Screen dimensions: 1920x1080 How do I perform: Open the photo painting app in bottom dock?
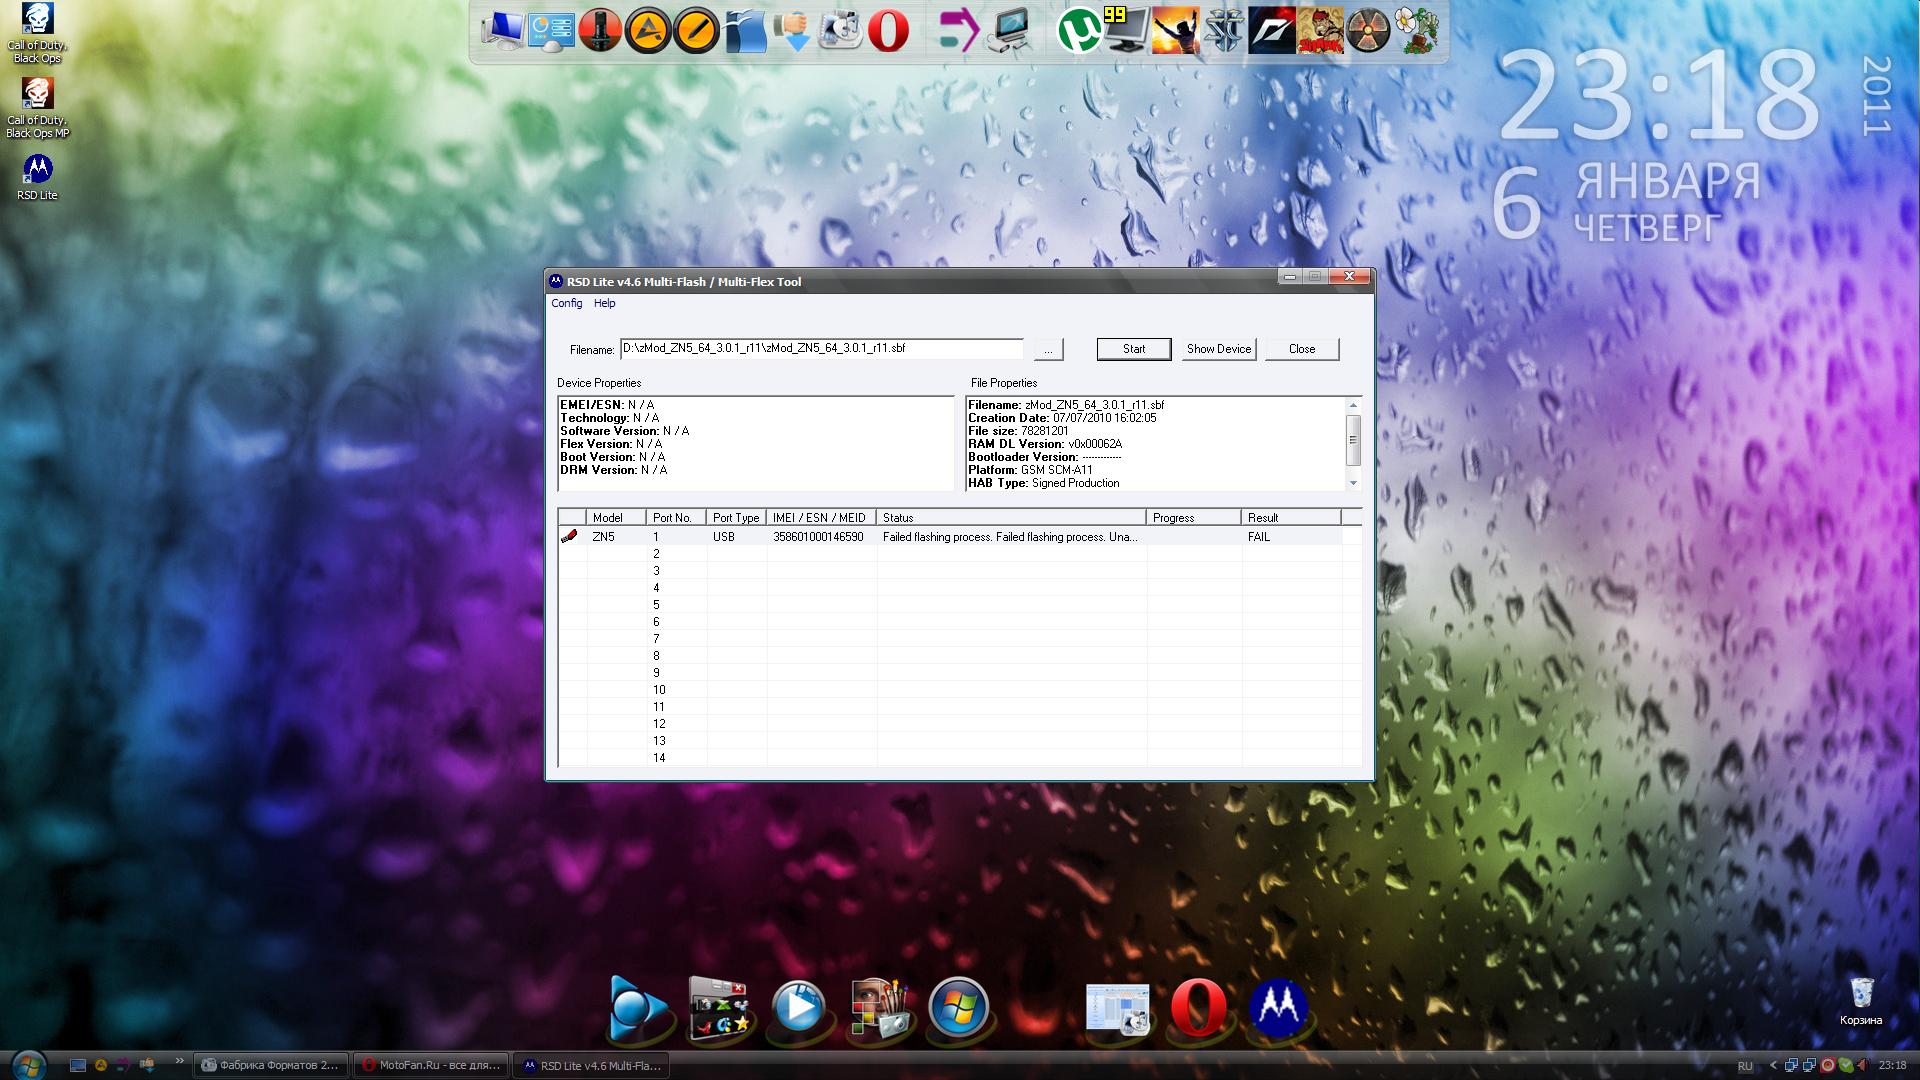click(x=879, y=1007)
